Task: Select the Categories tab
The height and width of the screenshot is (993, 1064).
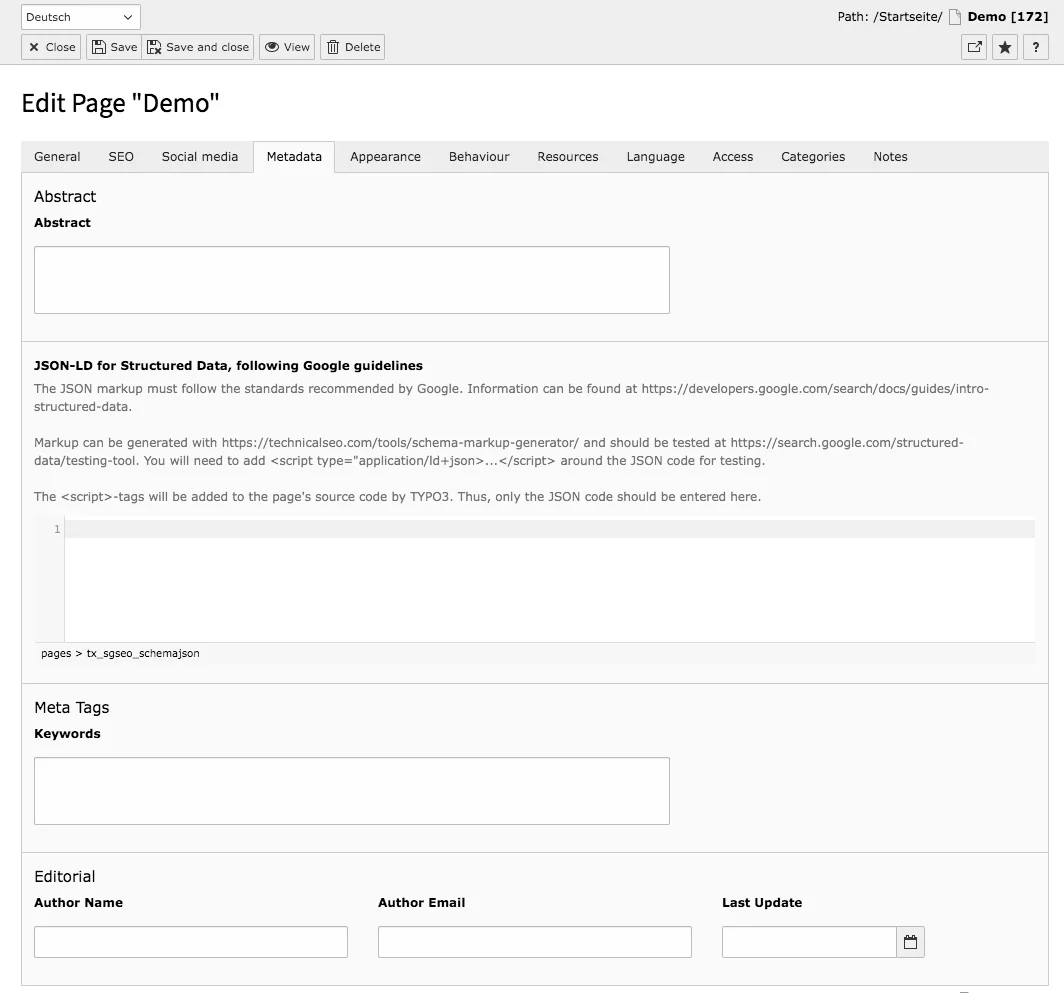Action: 812,156
